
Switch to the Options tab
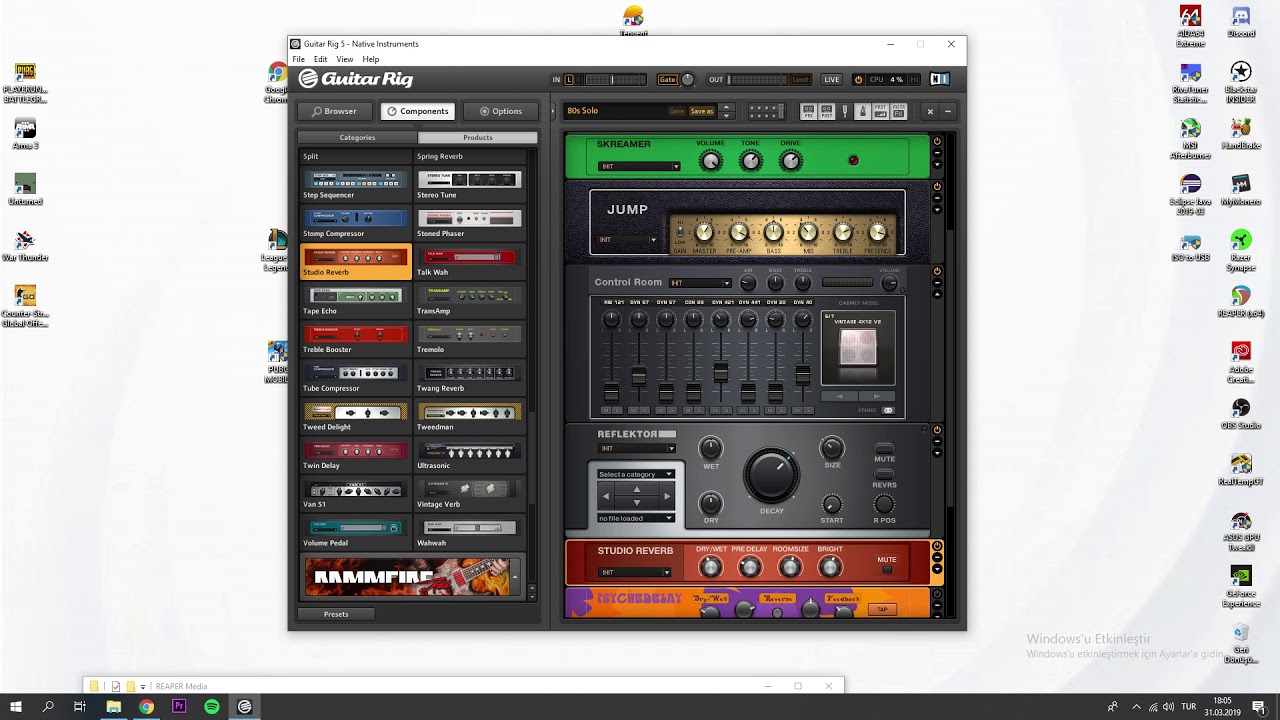[x=500, y=111]
